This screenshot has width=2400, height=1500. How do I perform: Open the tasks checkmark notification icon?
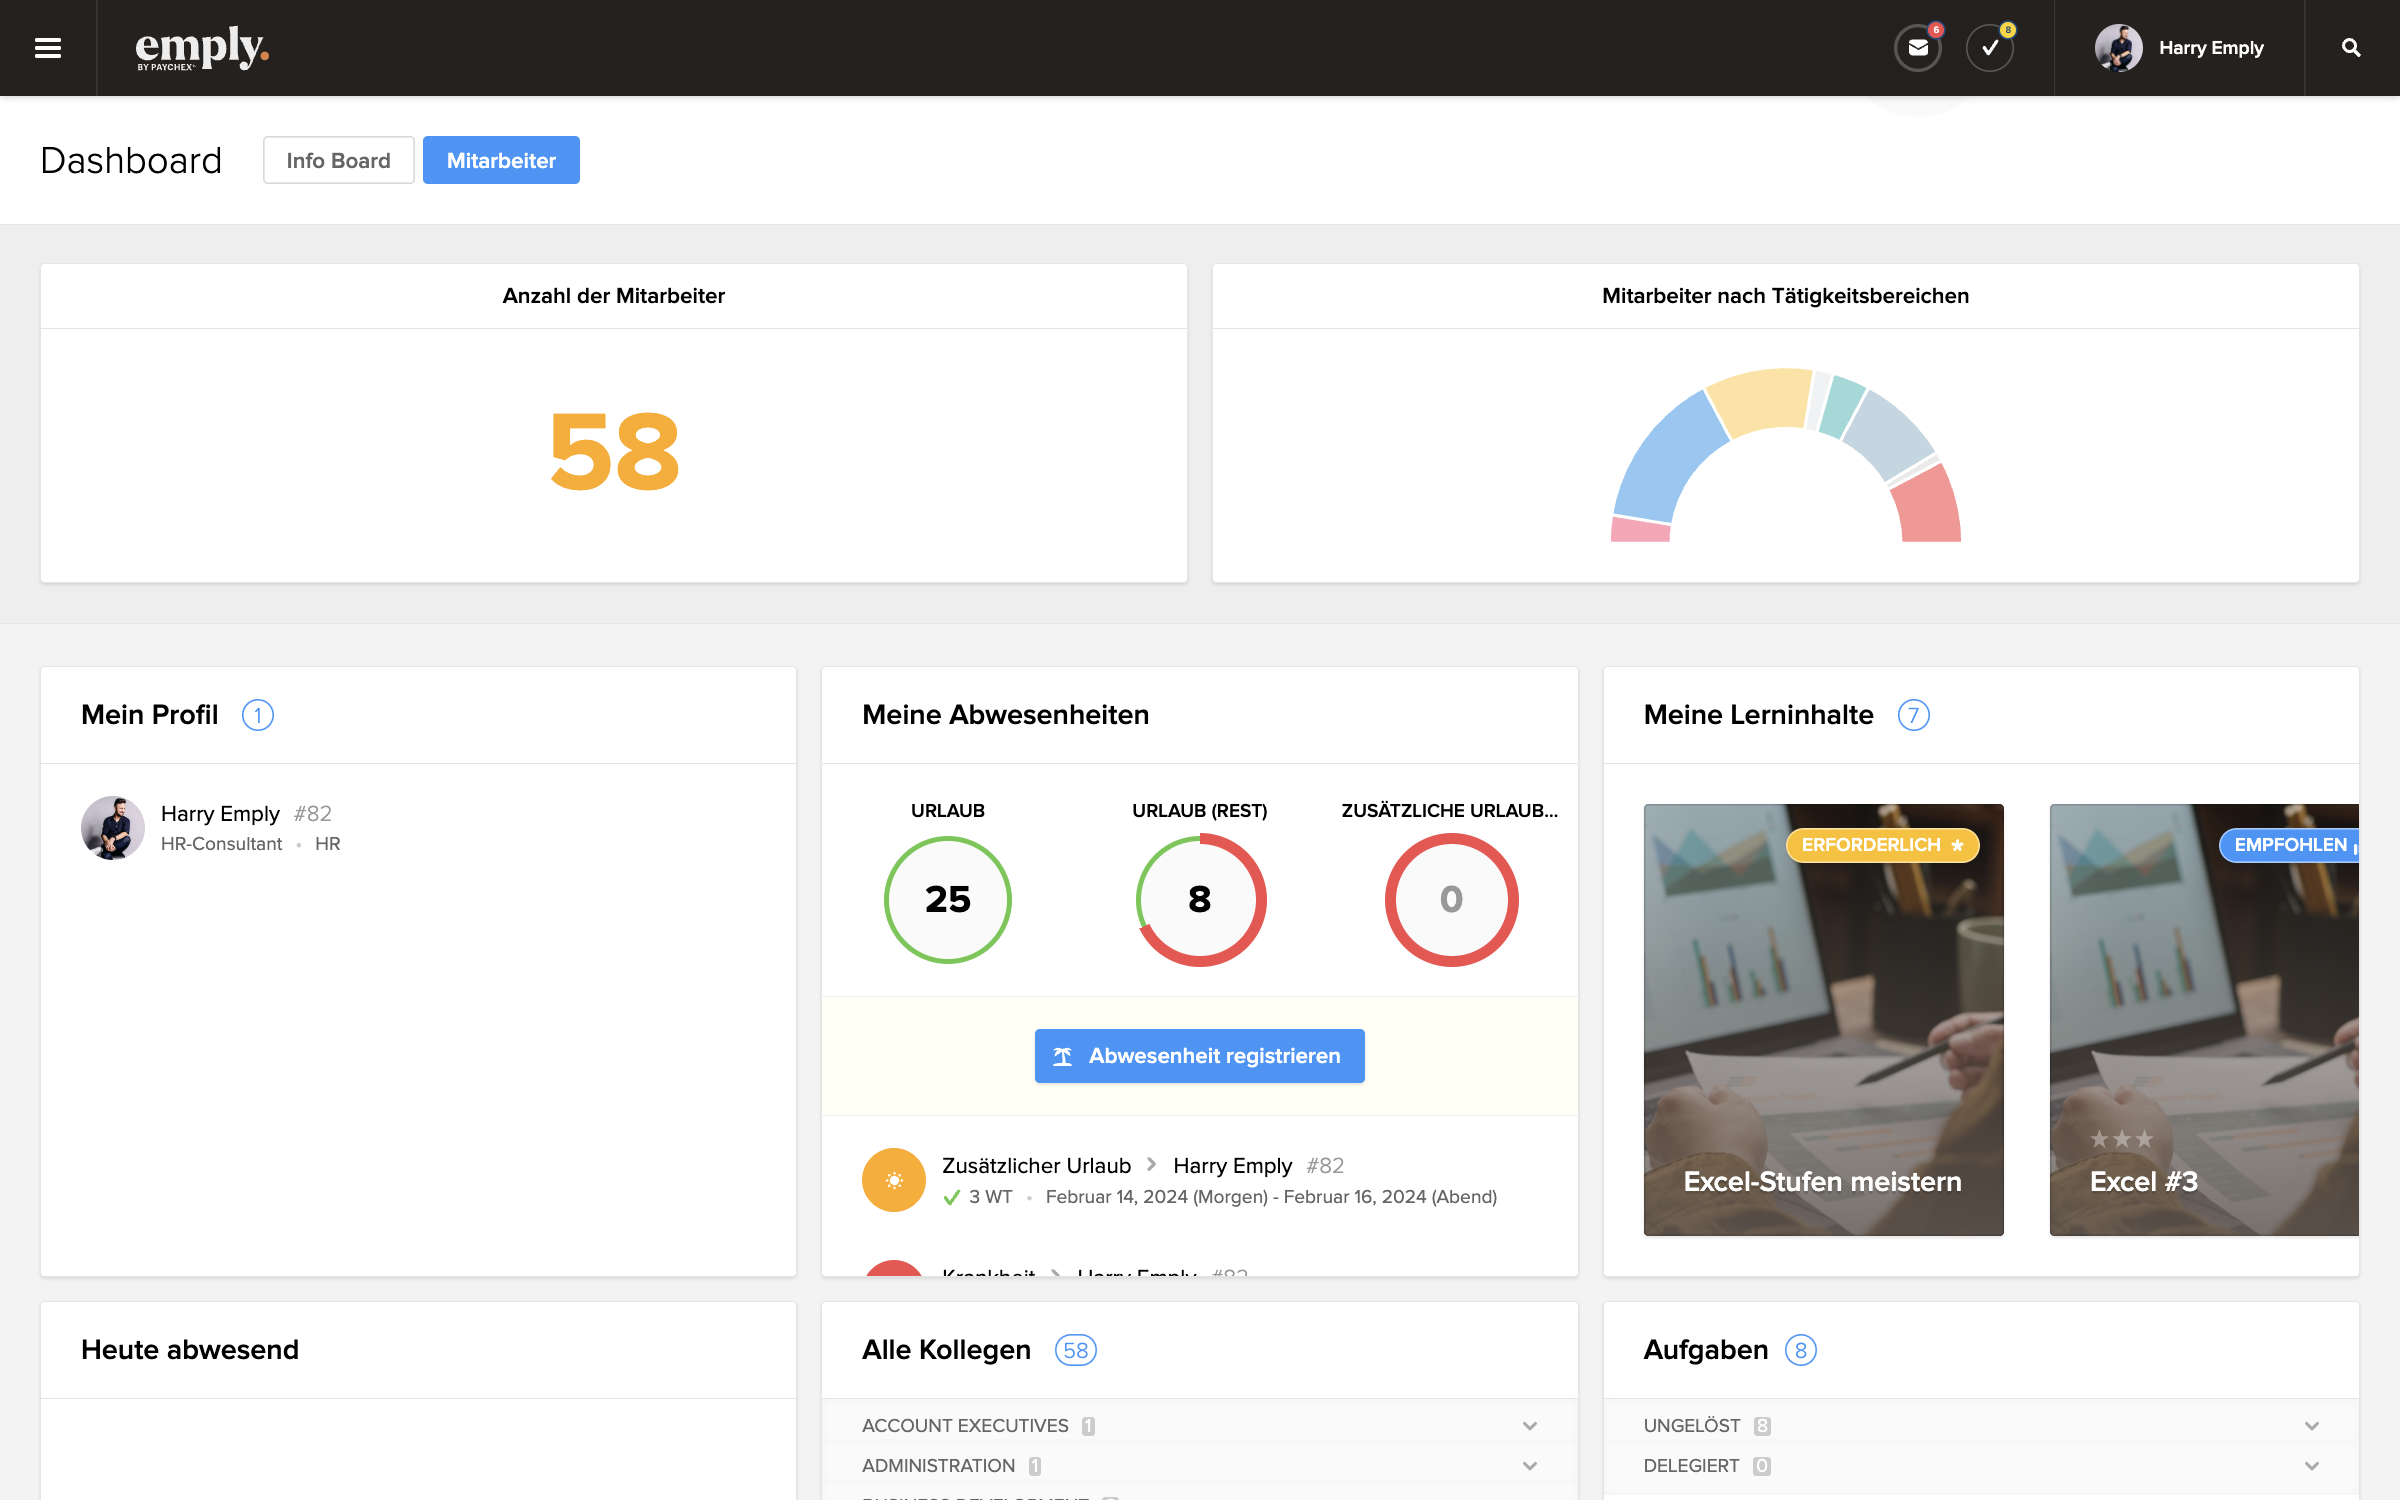[x=1990, y=48]
